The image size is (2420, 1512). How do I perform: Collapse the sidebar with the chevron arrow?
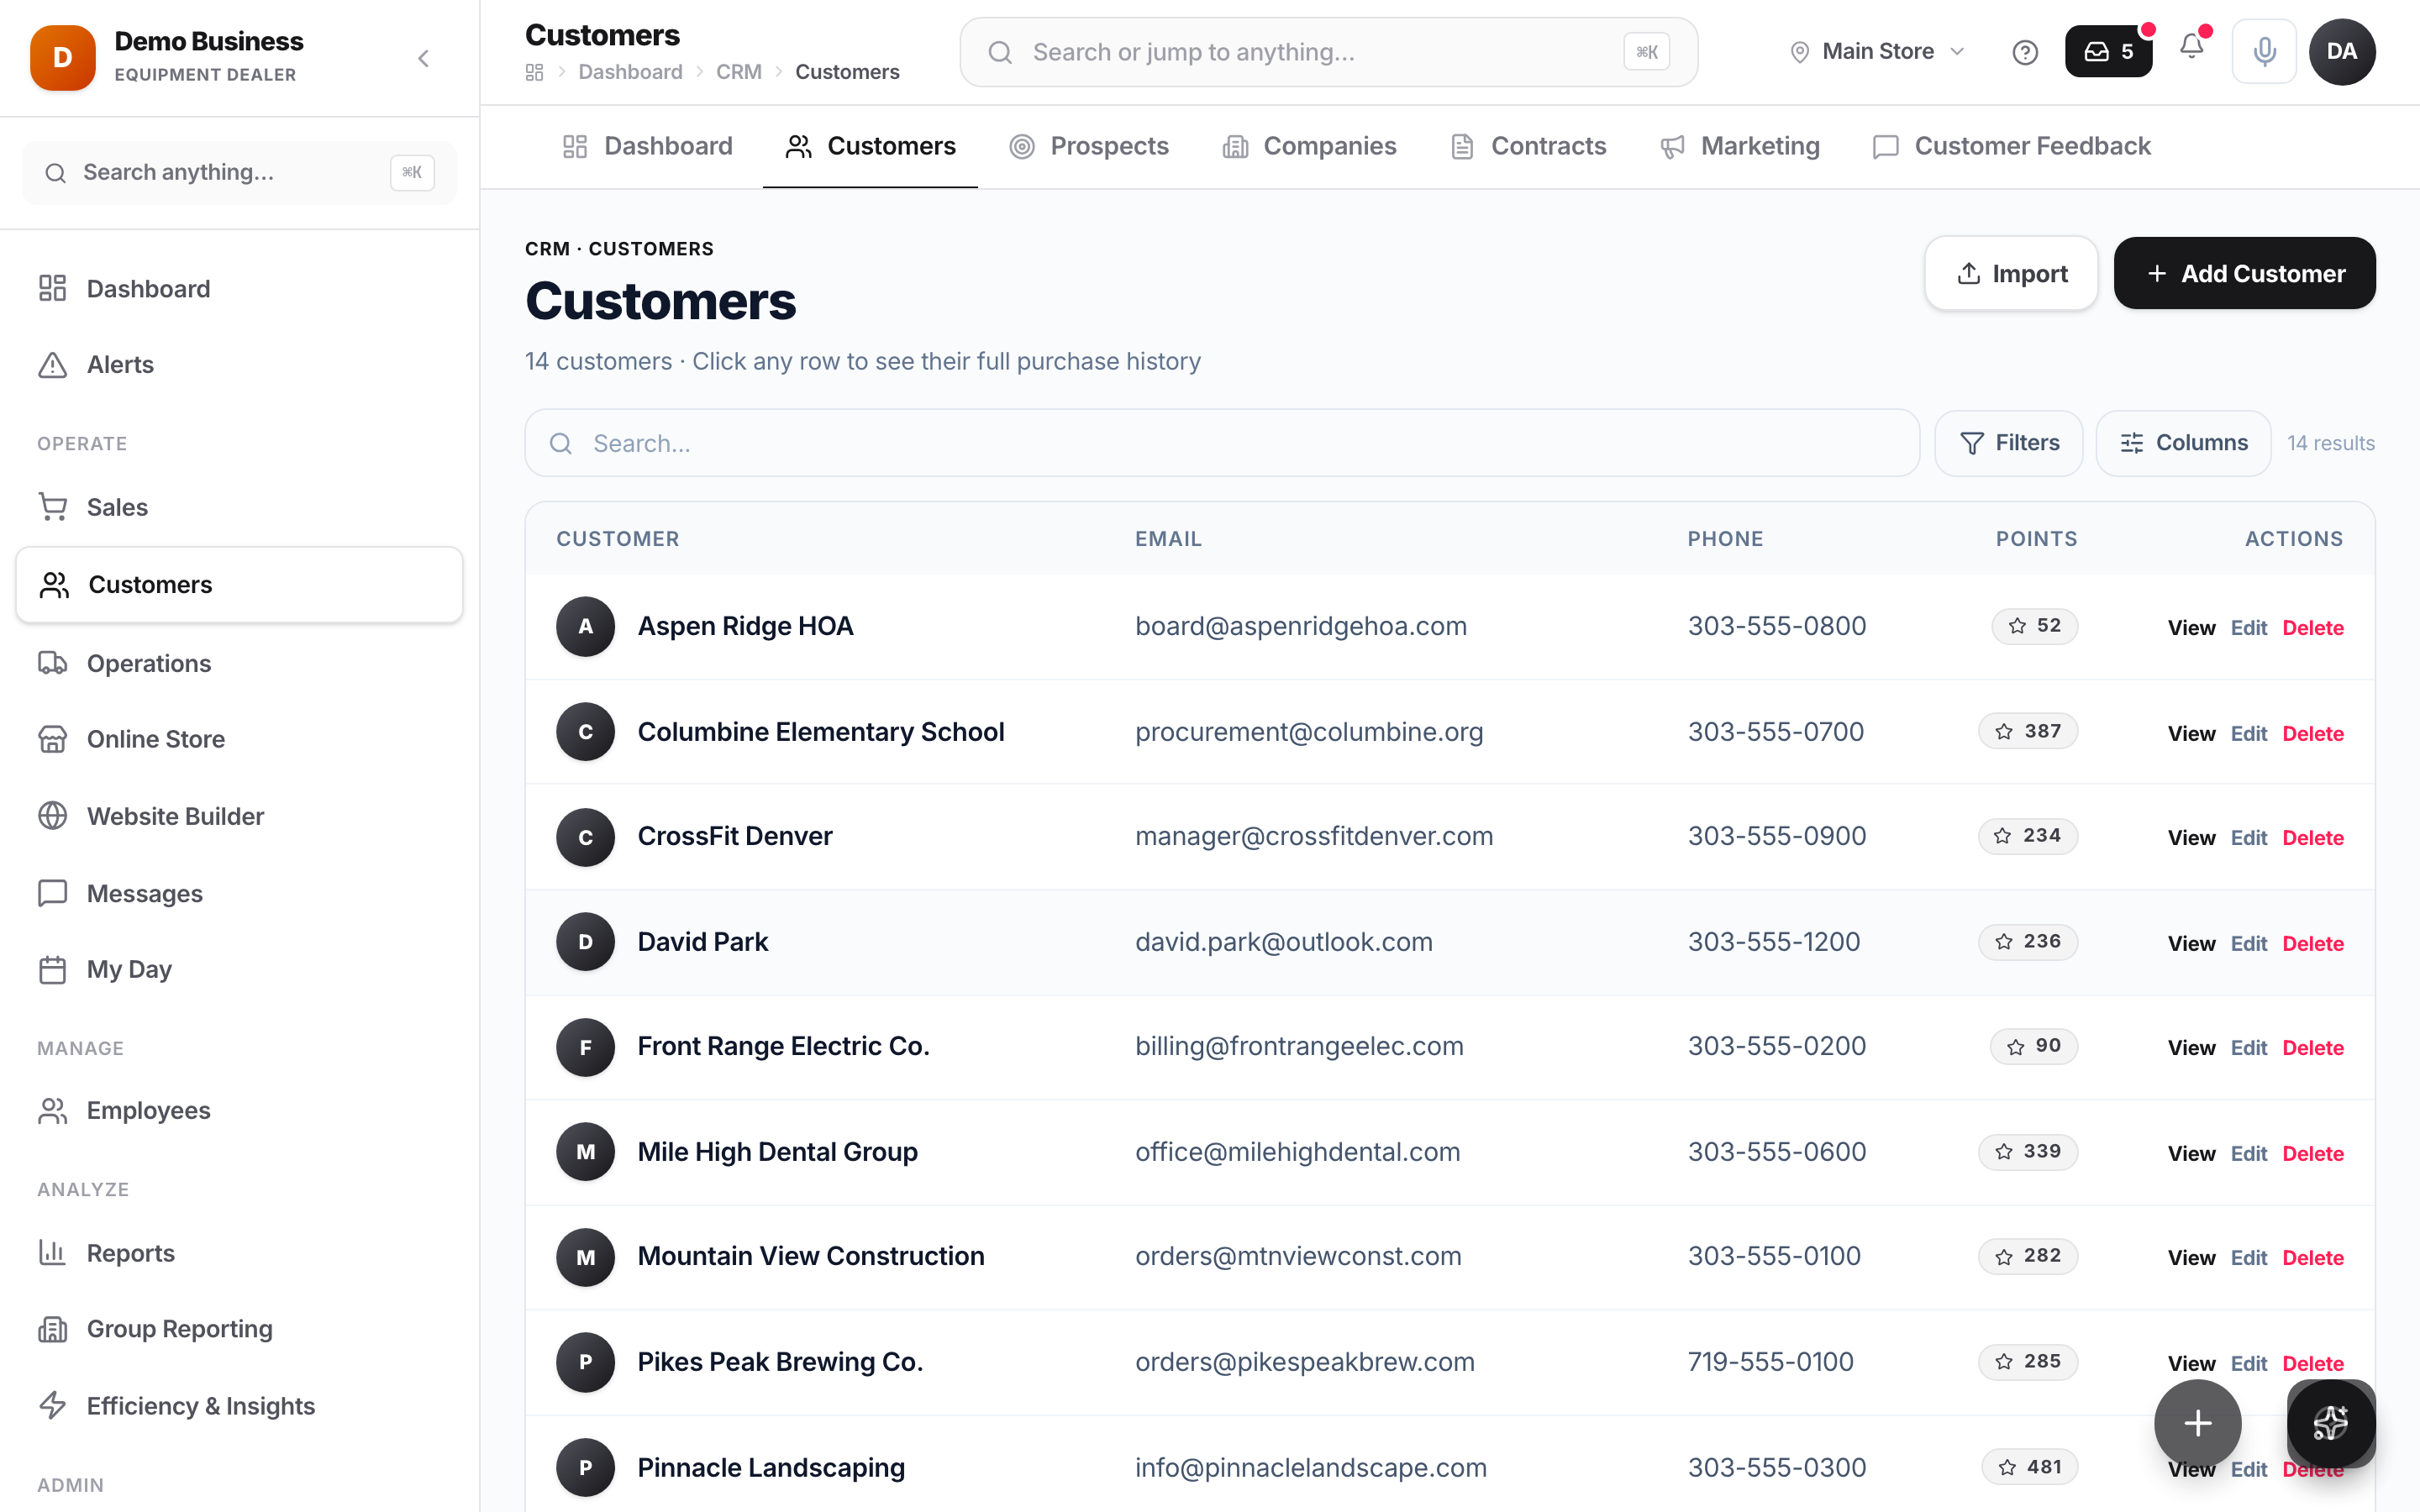[x=423, y=58]
